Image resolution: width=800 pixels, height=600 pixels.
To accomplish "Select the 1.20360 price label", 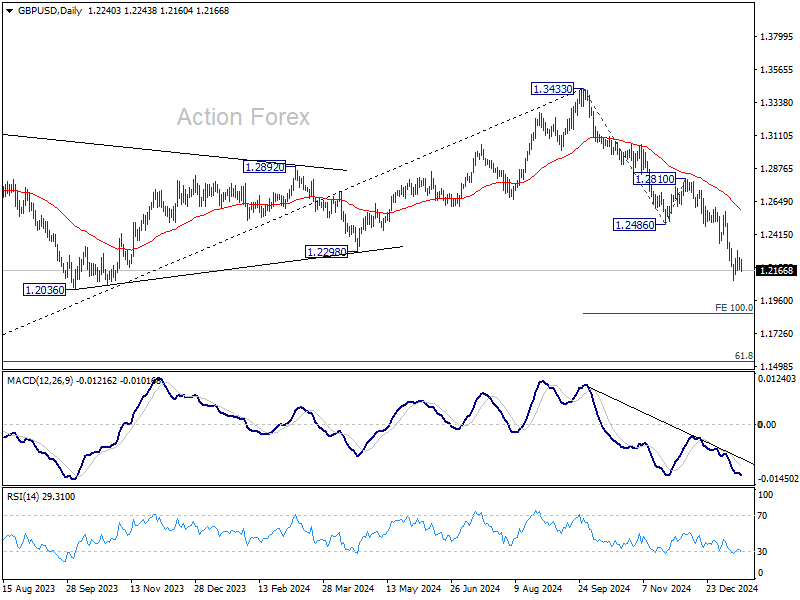I will pyautogui.click(x=45, y=290).
